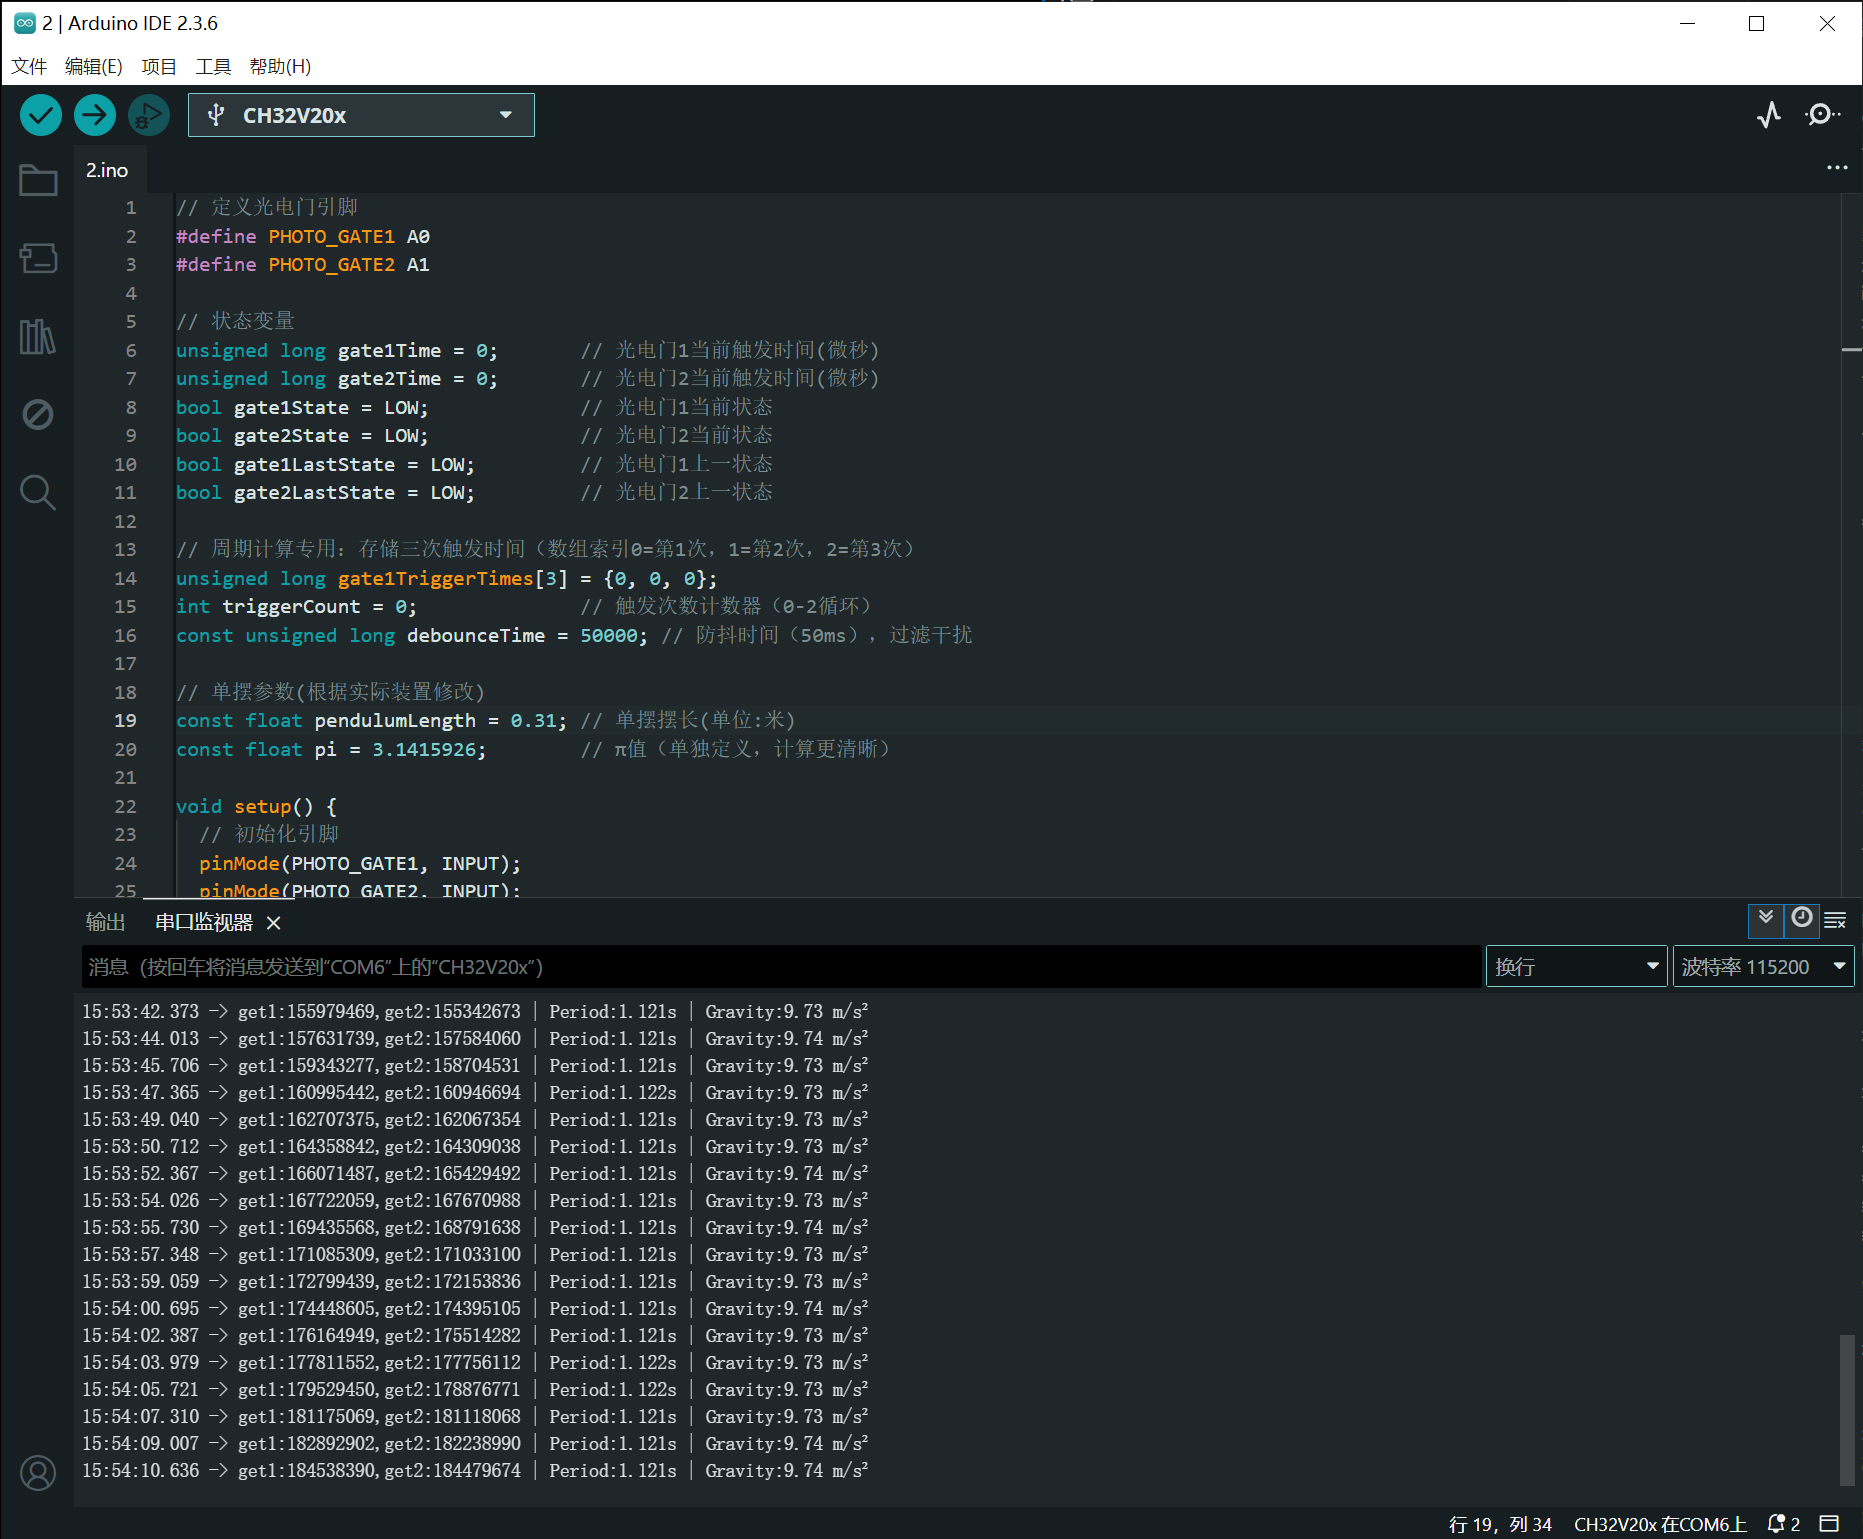This screenshot has height=1539, width=1863.
Task: Open the 工具 menu
Action: point(213,67)
